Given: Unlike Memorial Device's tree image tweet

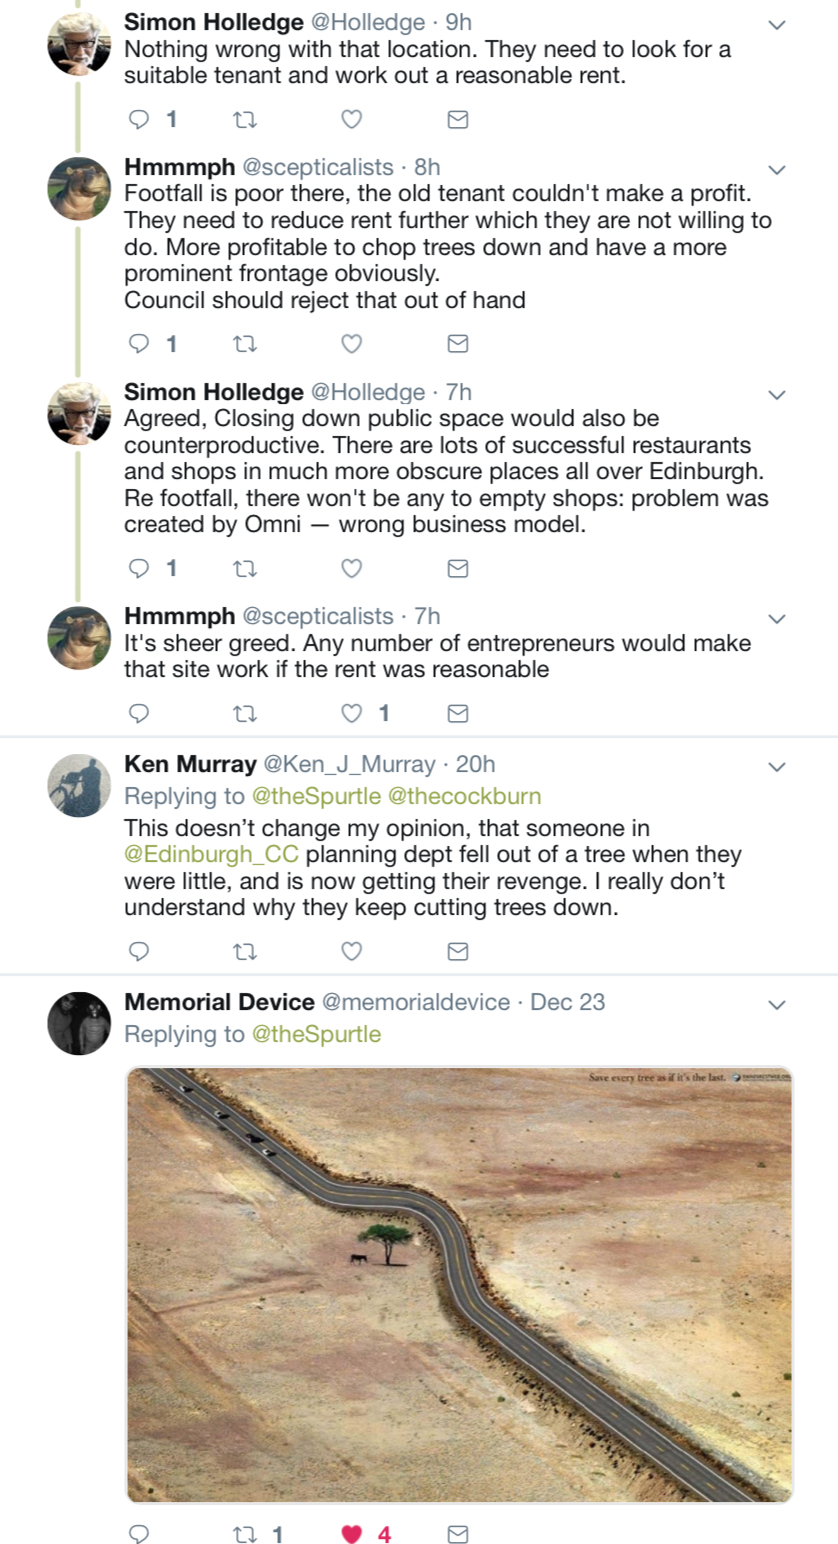Looking at the screenshot, I should pyautogui.click(x=351, y=1534).
